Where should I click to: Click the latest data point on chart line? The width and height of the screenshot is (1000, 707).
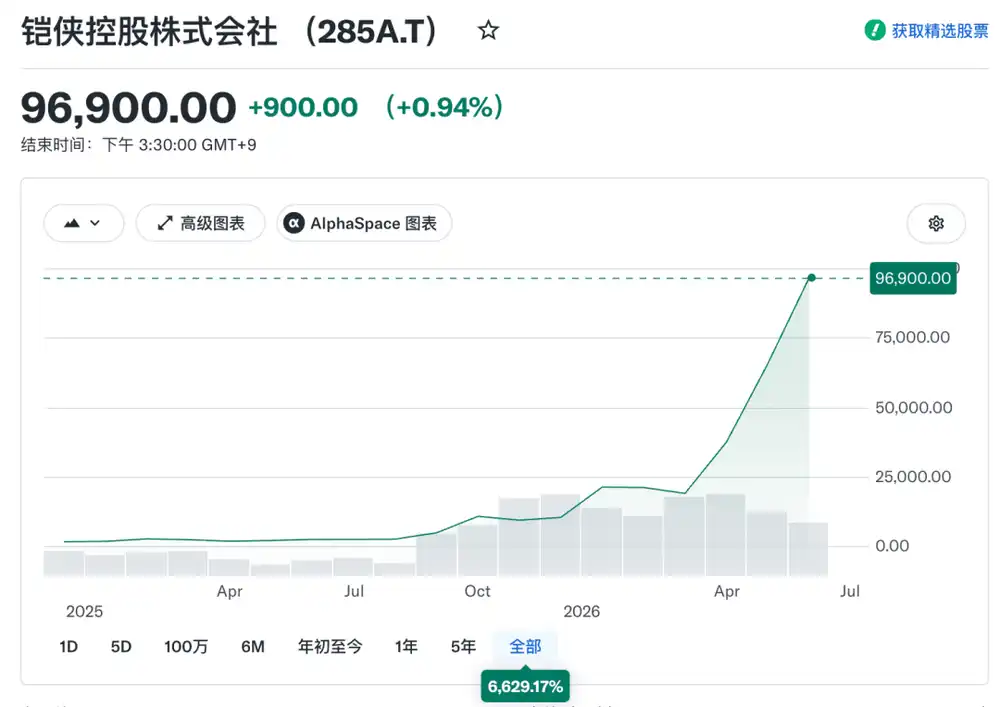(811, 277)
